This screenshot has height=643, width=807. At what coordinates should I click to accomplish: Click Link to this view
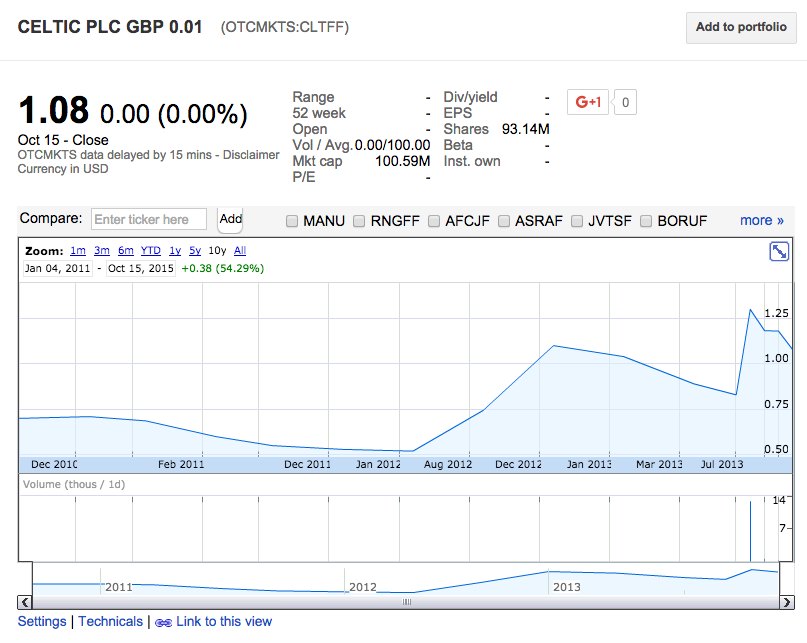pos(224,622)
